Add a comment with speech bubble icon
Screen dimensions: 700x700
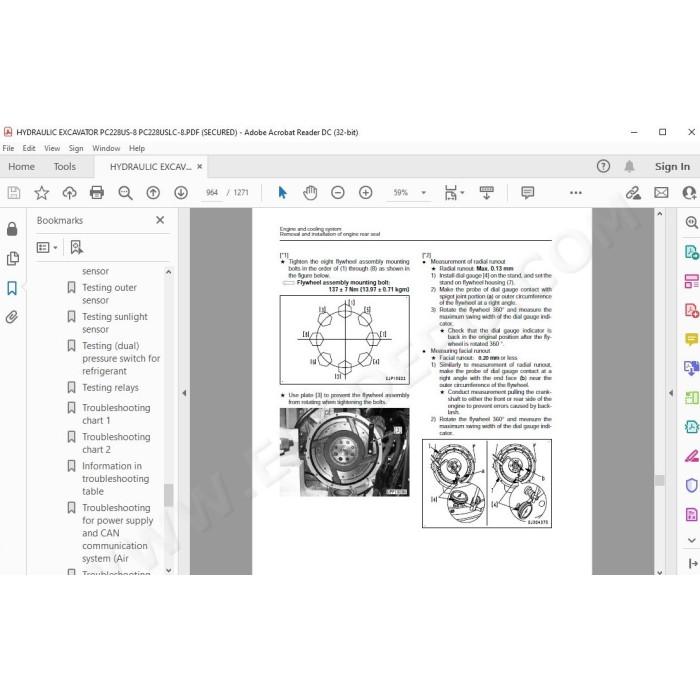tap(528, 193)
